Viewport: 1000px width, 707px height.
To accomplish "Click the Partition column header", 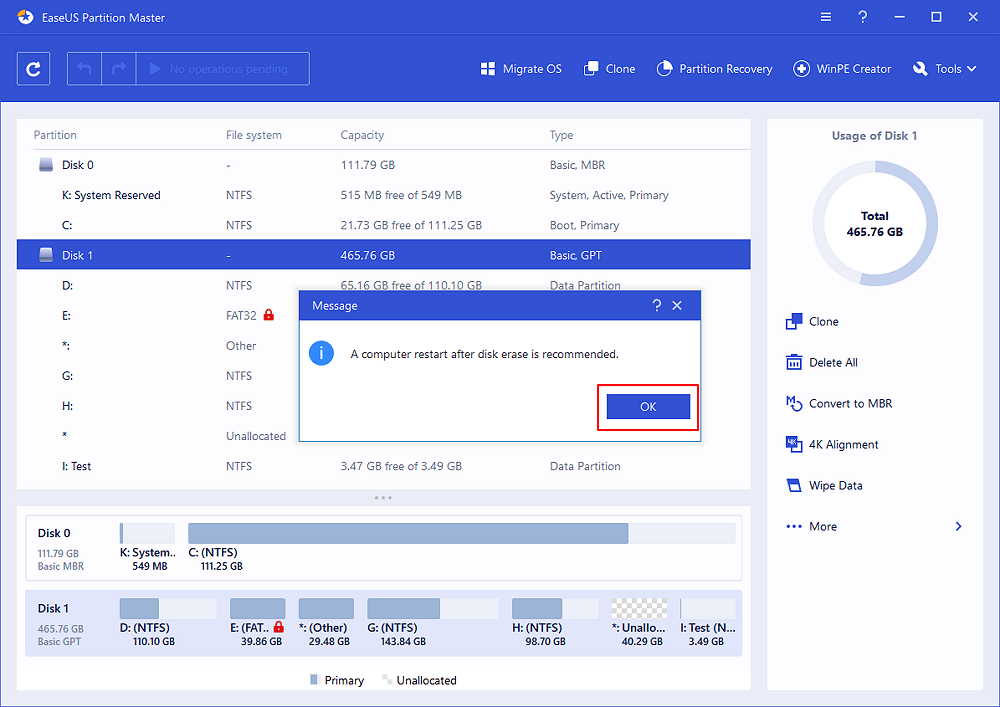I will pos(55,135).
